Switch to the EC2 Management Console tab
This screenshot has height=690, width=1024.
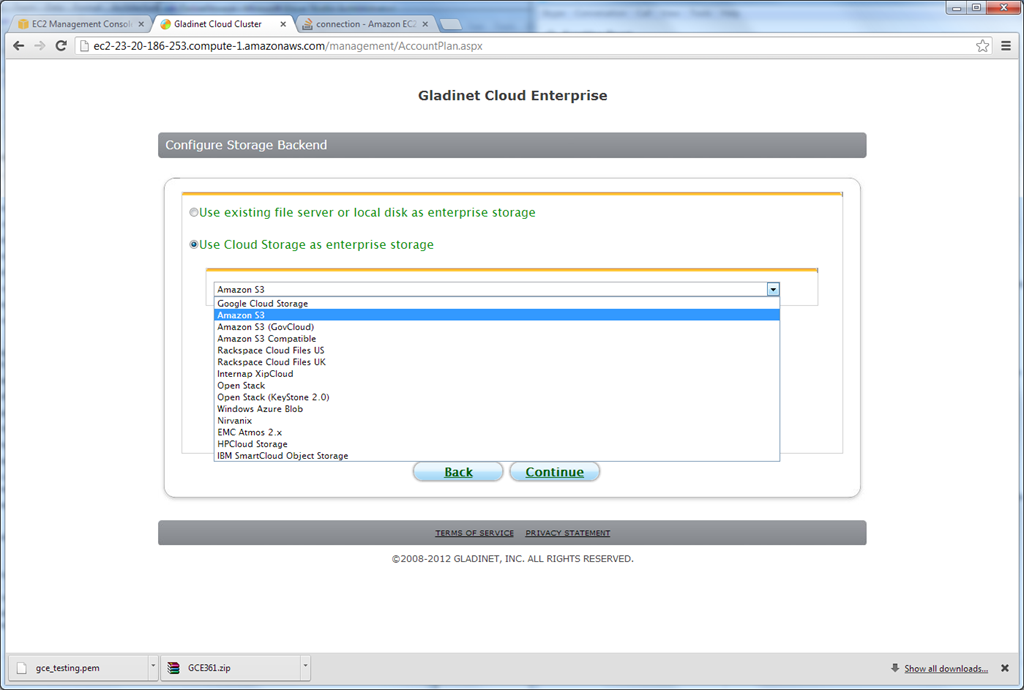click(80, 24)
